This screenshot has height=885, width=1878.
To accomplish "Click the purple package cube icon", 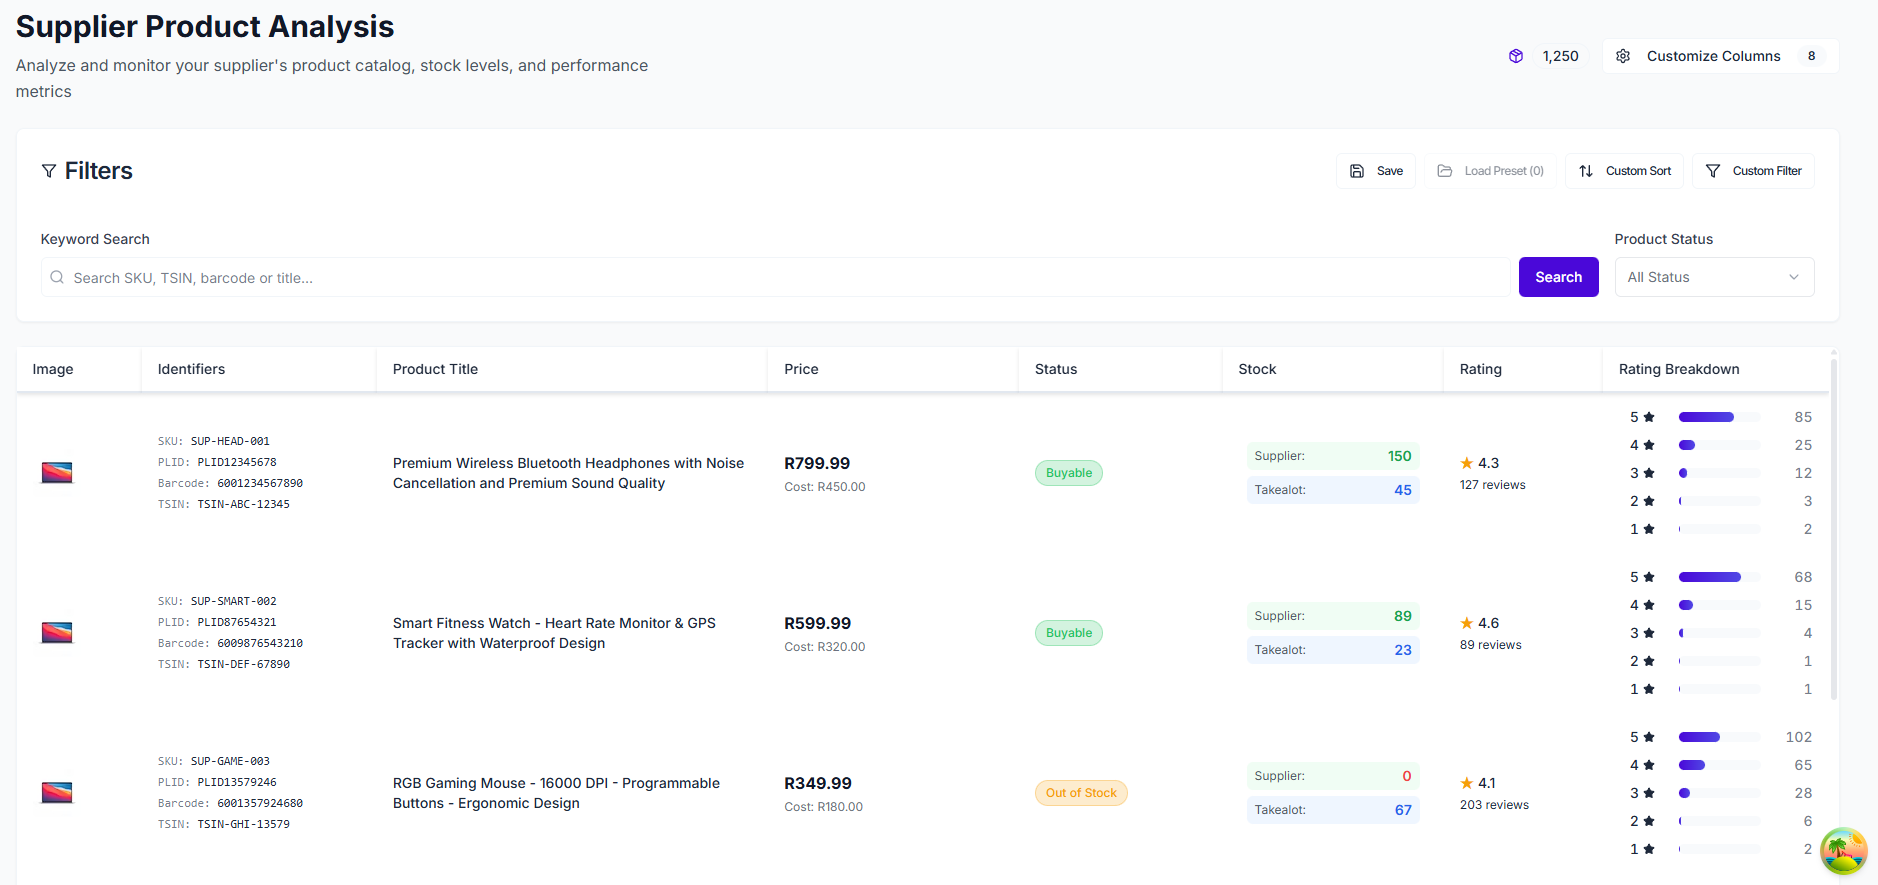I will point(1516,56).
